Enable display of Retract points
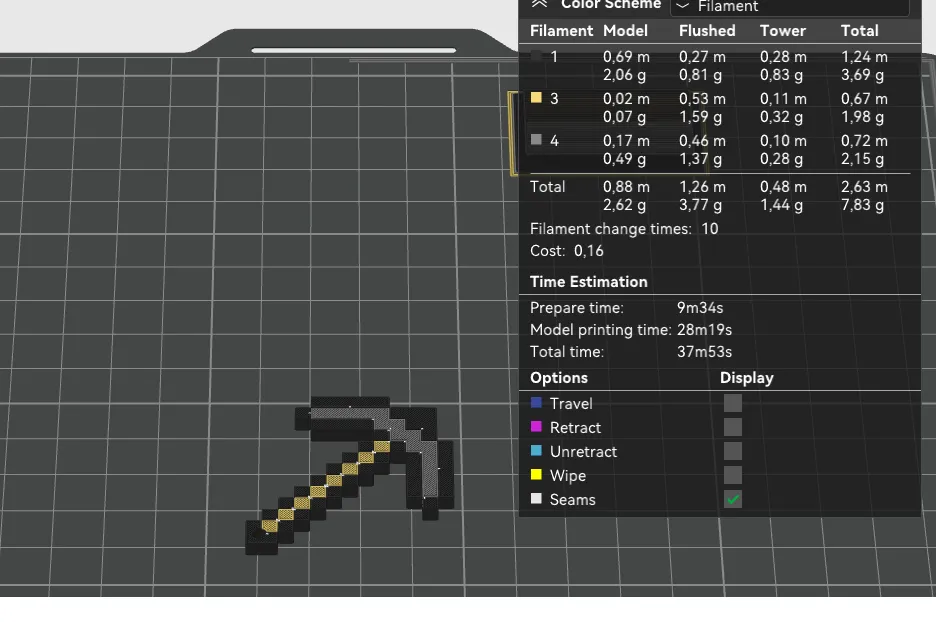Viewport: 936px width, 622px height. pyautogui.click(x=733, y=427)
